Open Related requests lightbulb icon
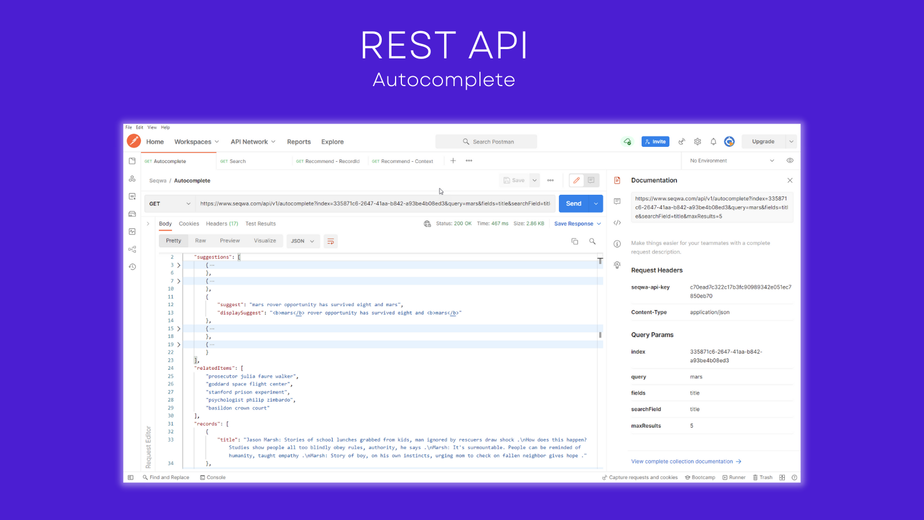924x520 pixels. click(x=617, y=265)
